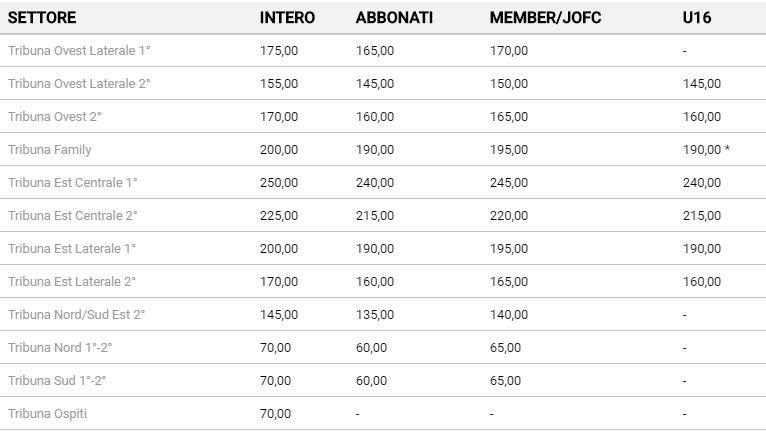The width and height of the screenshot is (766, 440).
Task: Select the Tribuna Ospiti sector name
Action: pyautogui.click(x=47, y=414)
